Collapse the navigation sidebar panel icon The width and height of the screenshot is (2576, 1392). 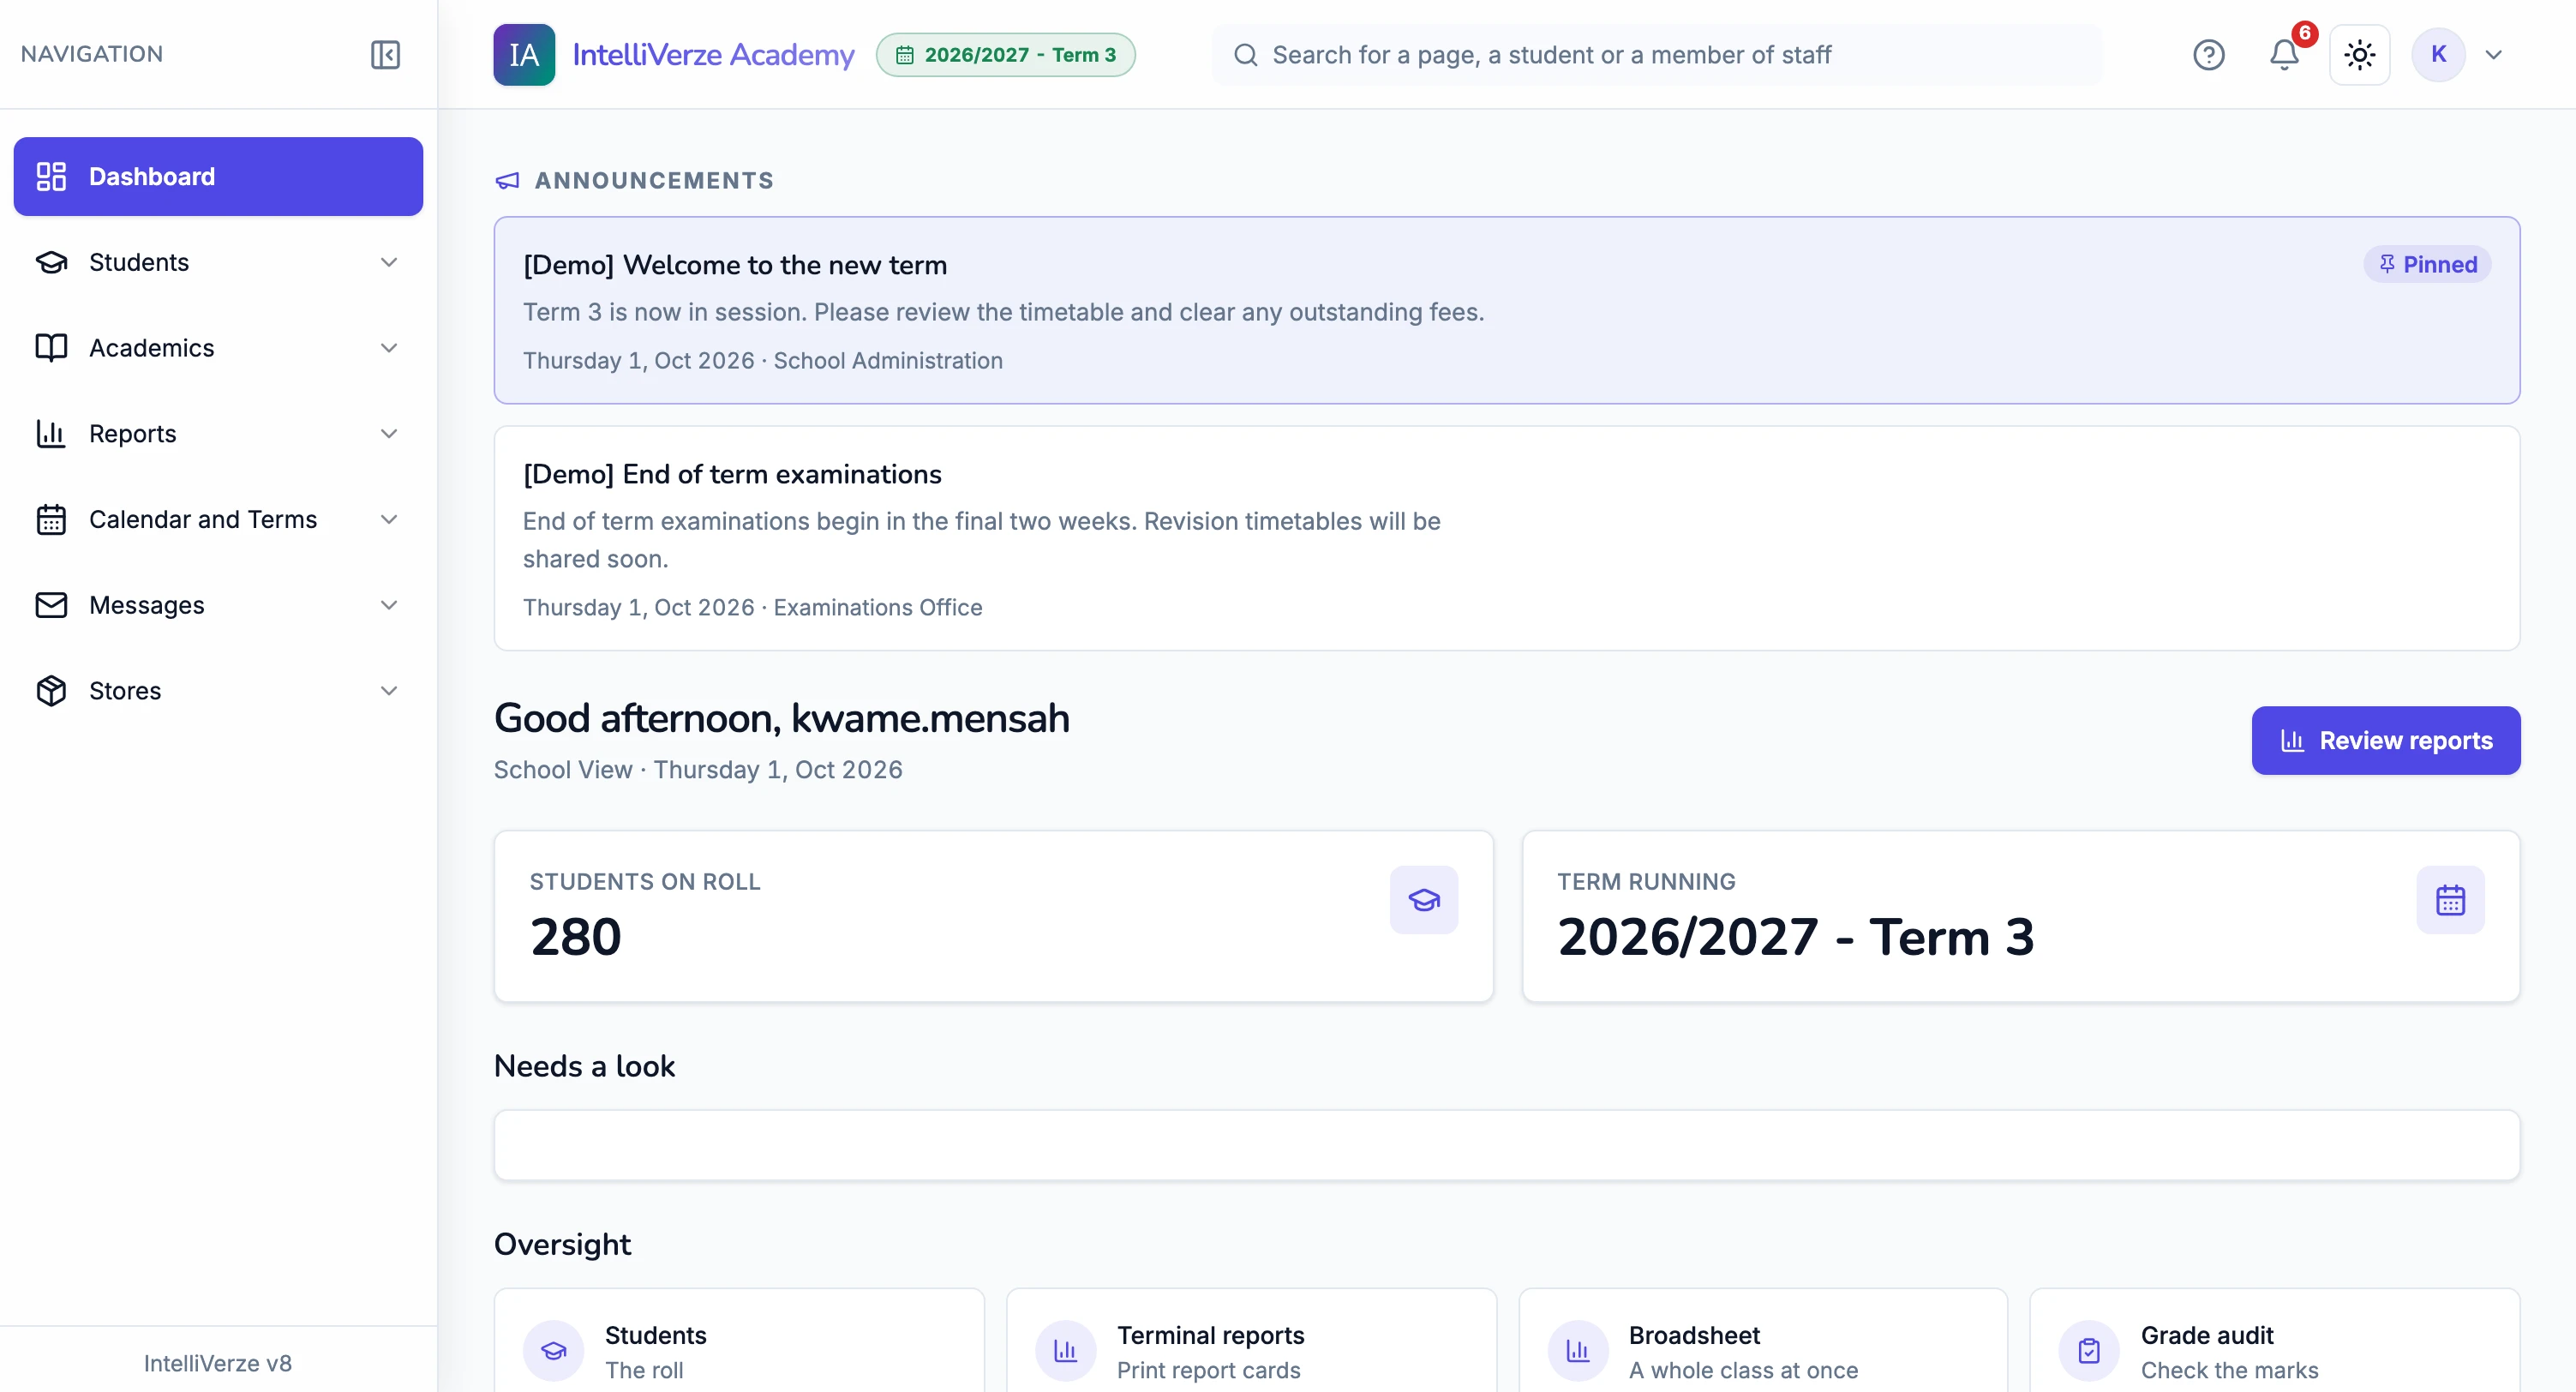click(385, 54)
